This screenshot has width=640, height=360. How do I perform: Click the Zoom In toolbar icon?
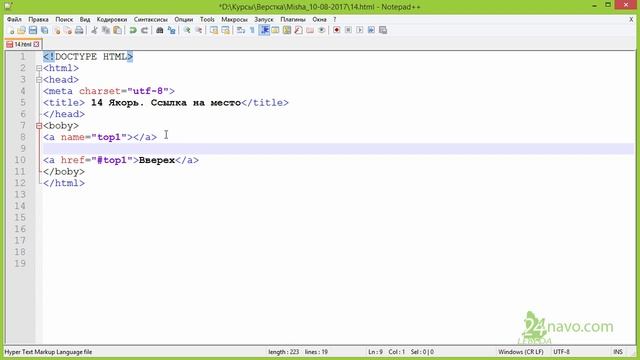coord(187,30)
